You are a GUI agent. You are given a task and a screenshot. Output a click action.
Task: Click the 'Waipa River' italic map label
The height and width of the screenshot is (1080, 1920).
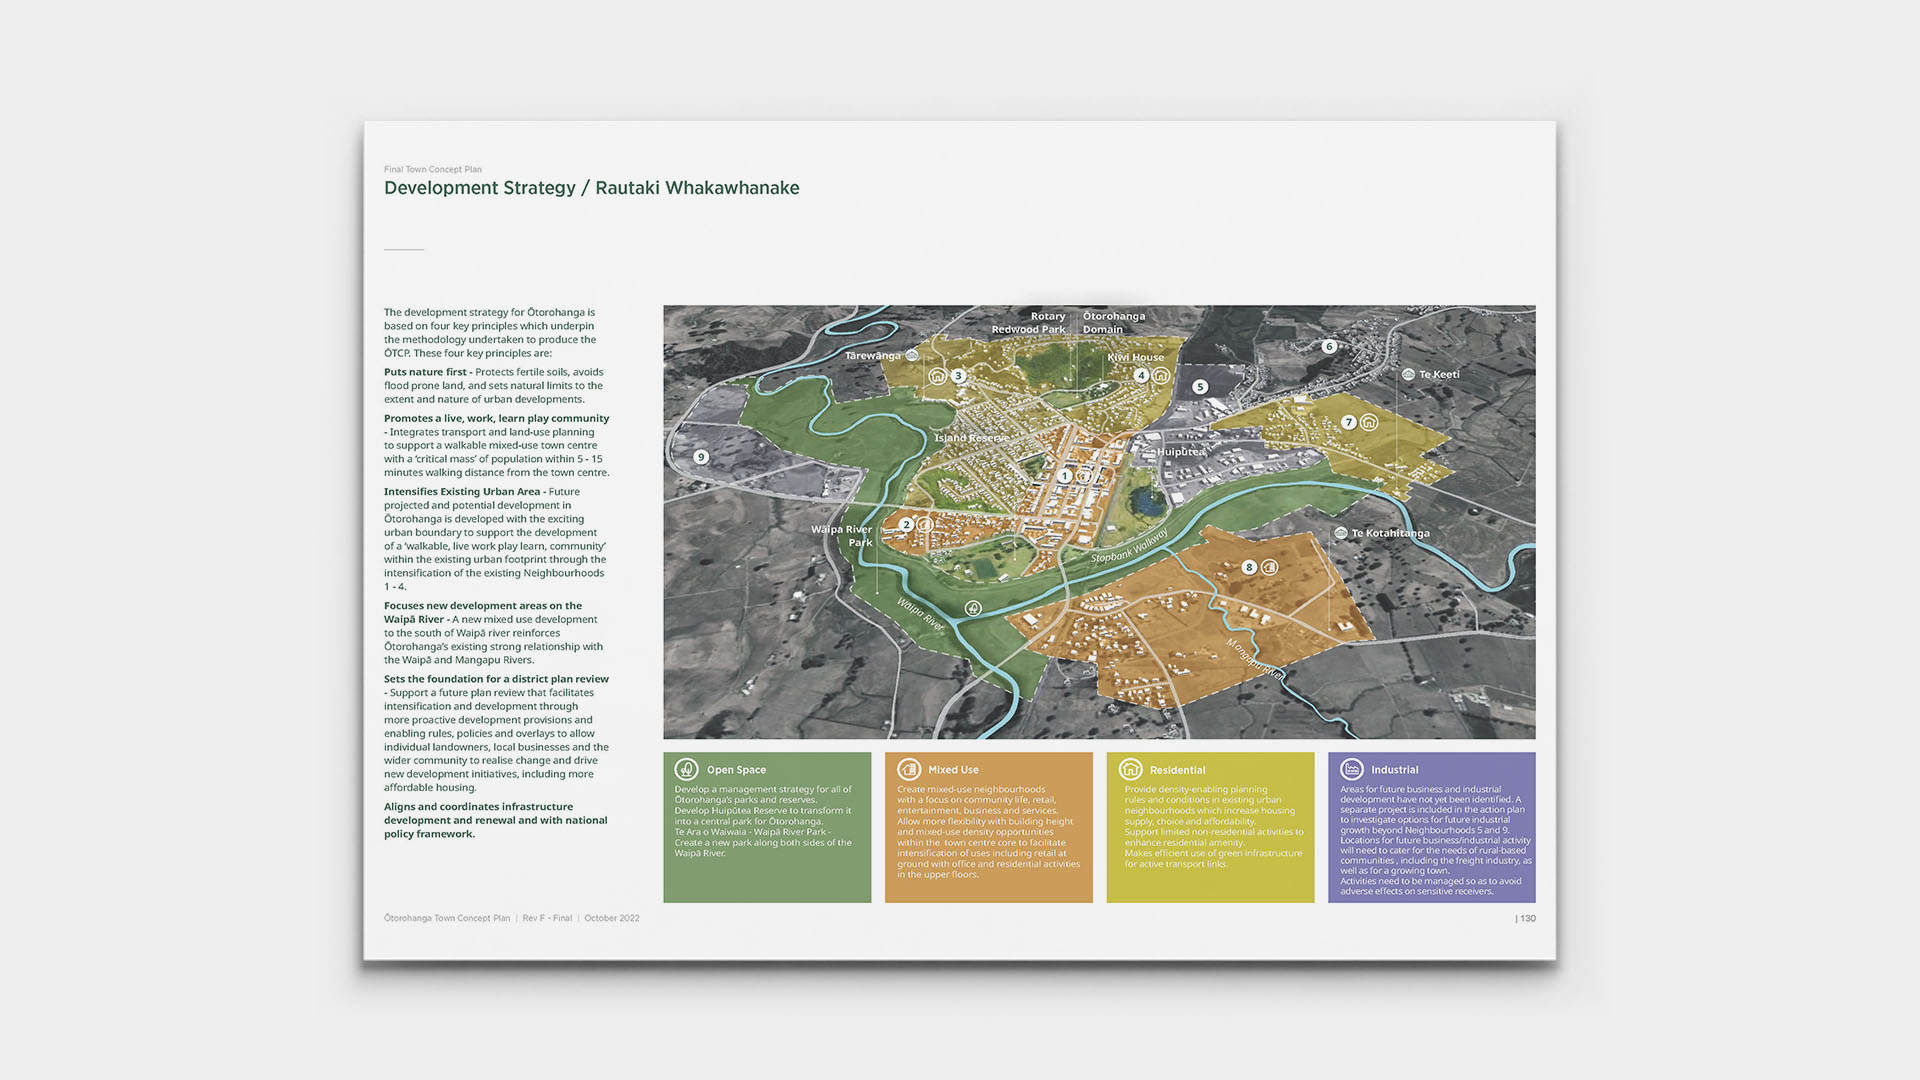(920, 614)
